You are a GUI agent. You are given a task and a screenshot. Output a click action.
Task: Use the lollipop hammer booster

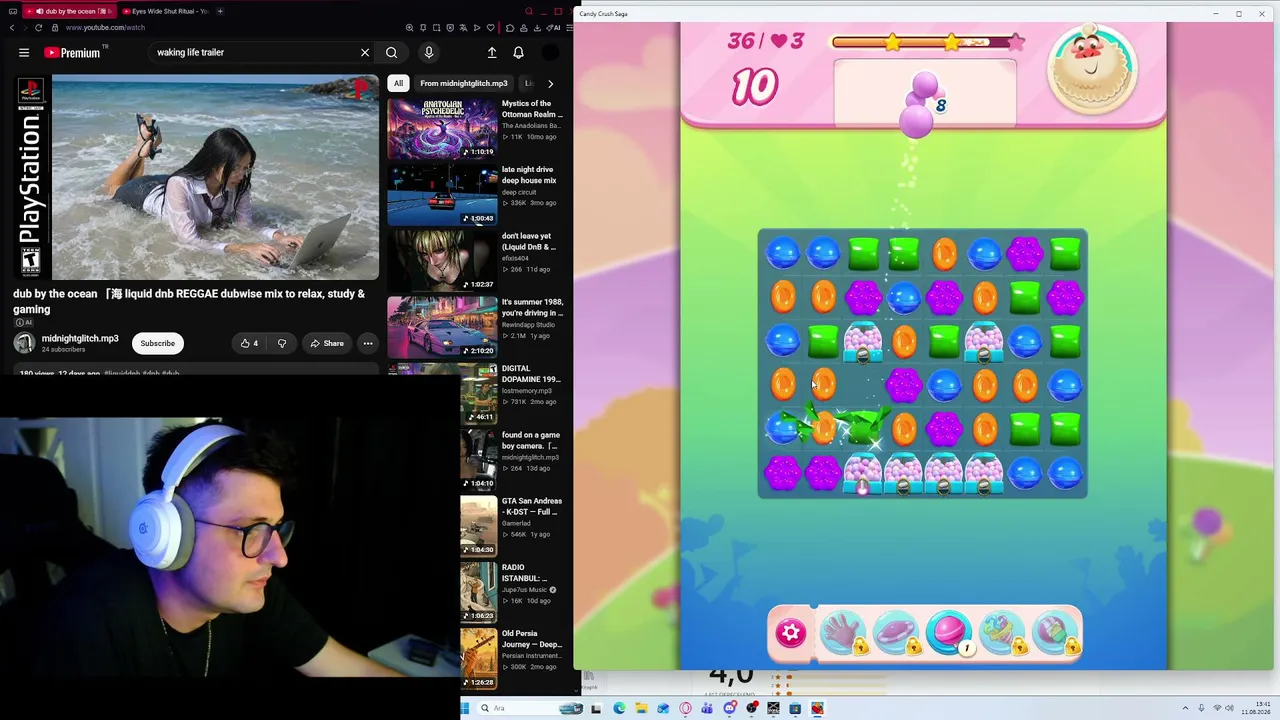point(949,634)
